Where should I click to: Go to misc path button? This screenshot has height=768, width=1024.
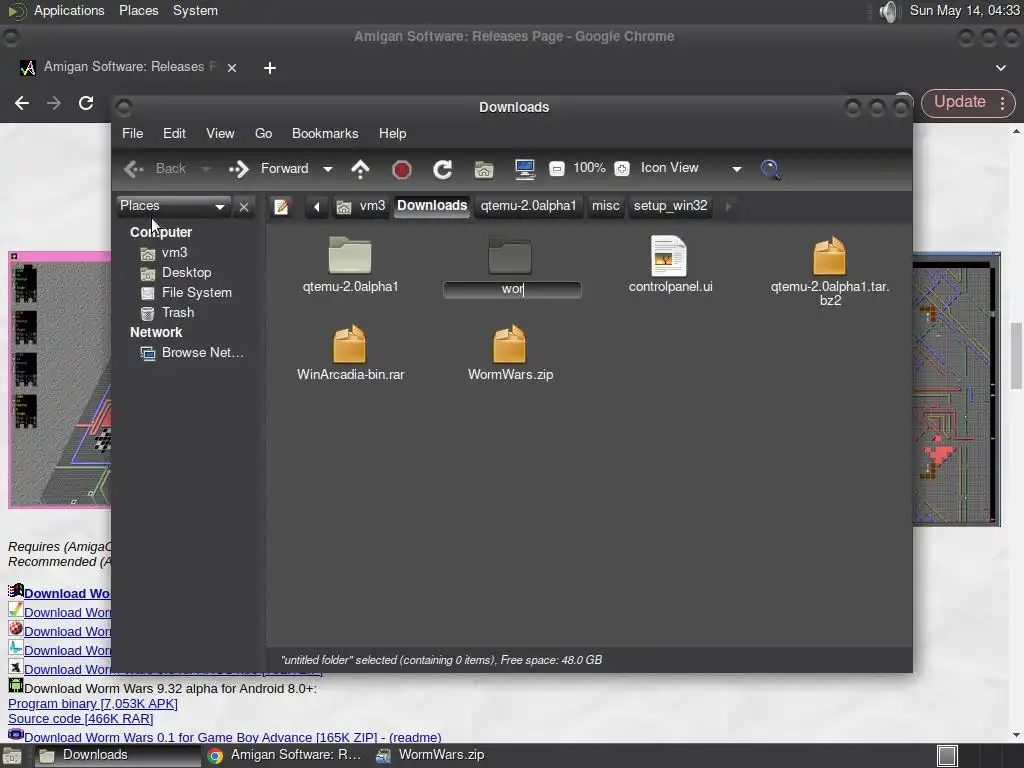[605, 206]
